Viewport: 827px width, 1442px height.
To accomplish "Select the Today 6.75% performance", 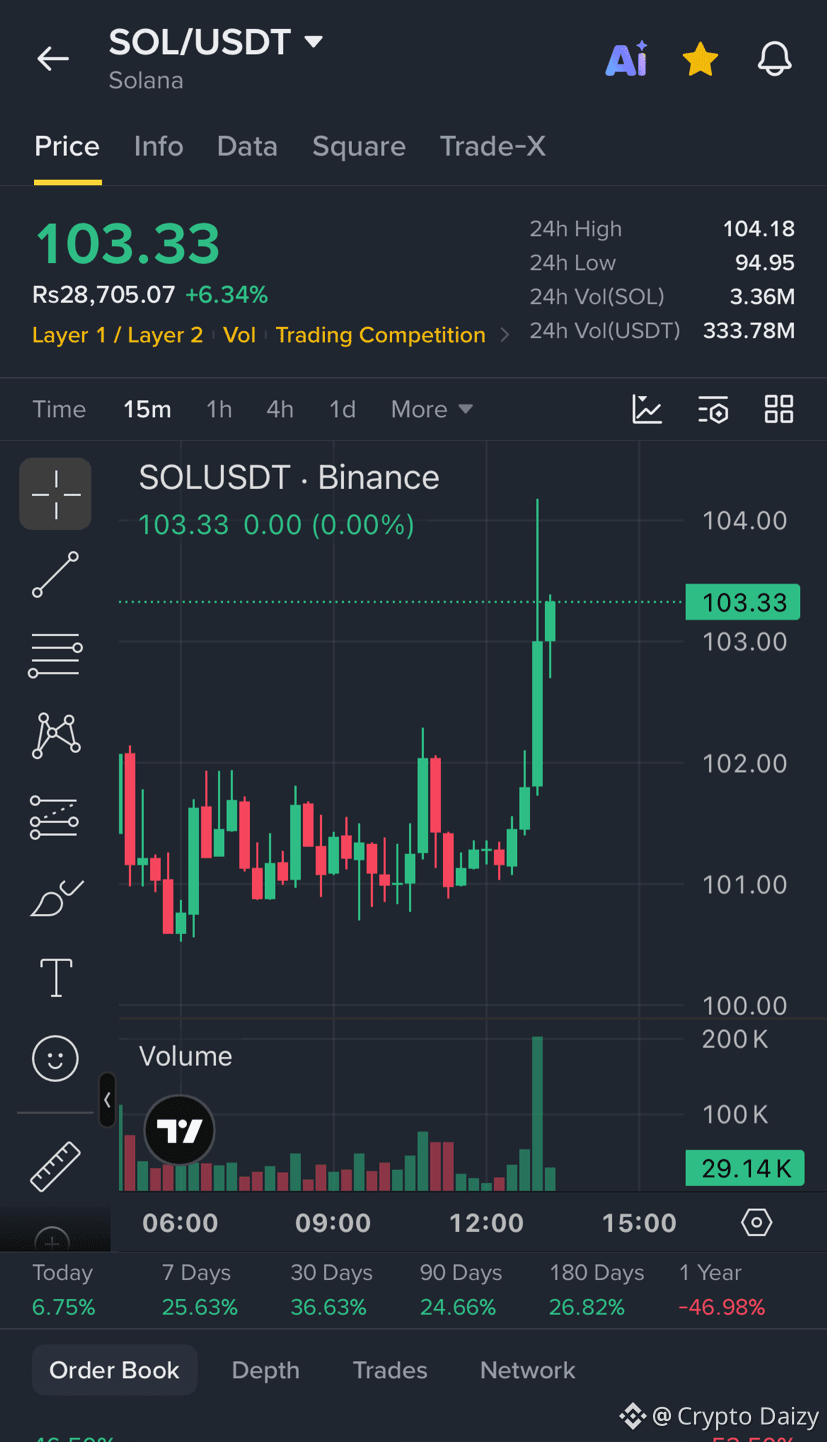I will [x=64, y=1290].
